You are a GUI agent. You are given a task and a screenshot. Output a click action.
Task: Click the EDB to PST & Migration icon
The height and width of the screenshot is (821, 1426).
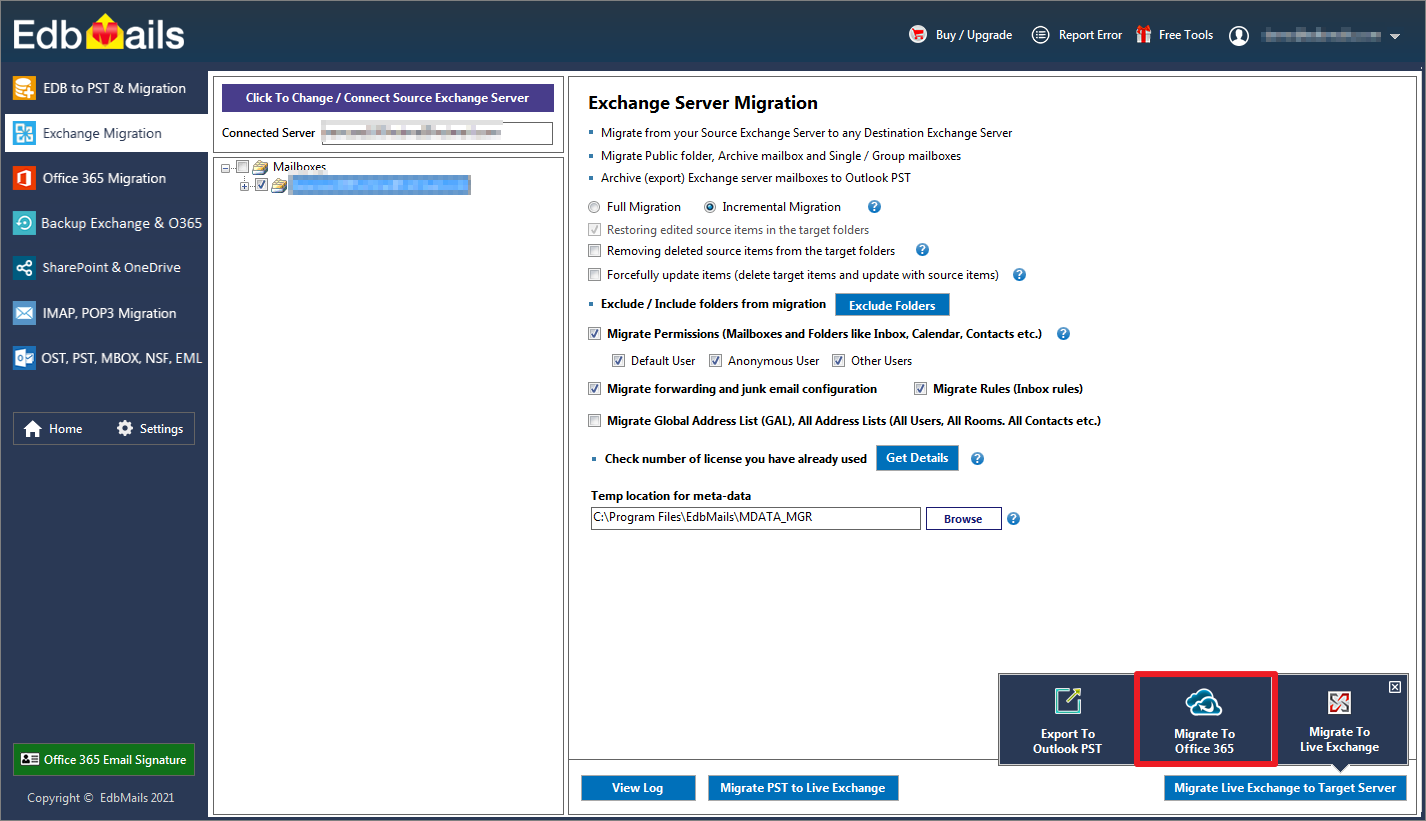(24, 88)
